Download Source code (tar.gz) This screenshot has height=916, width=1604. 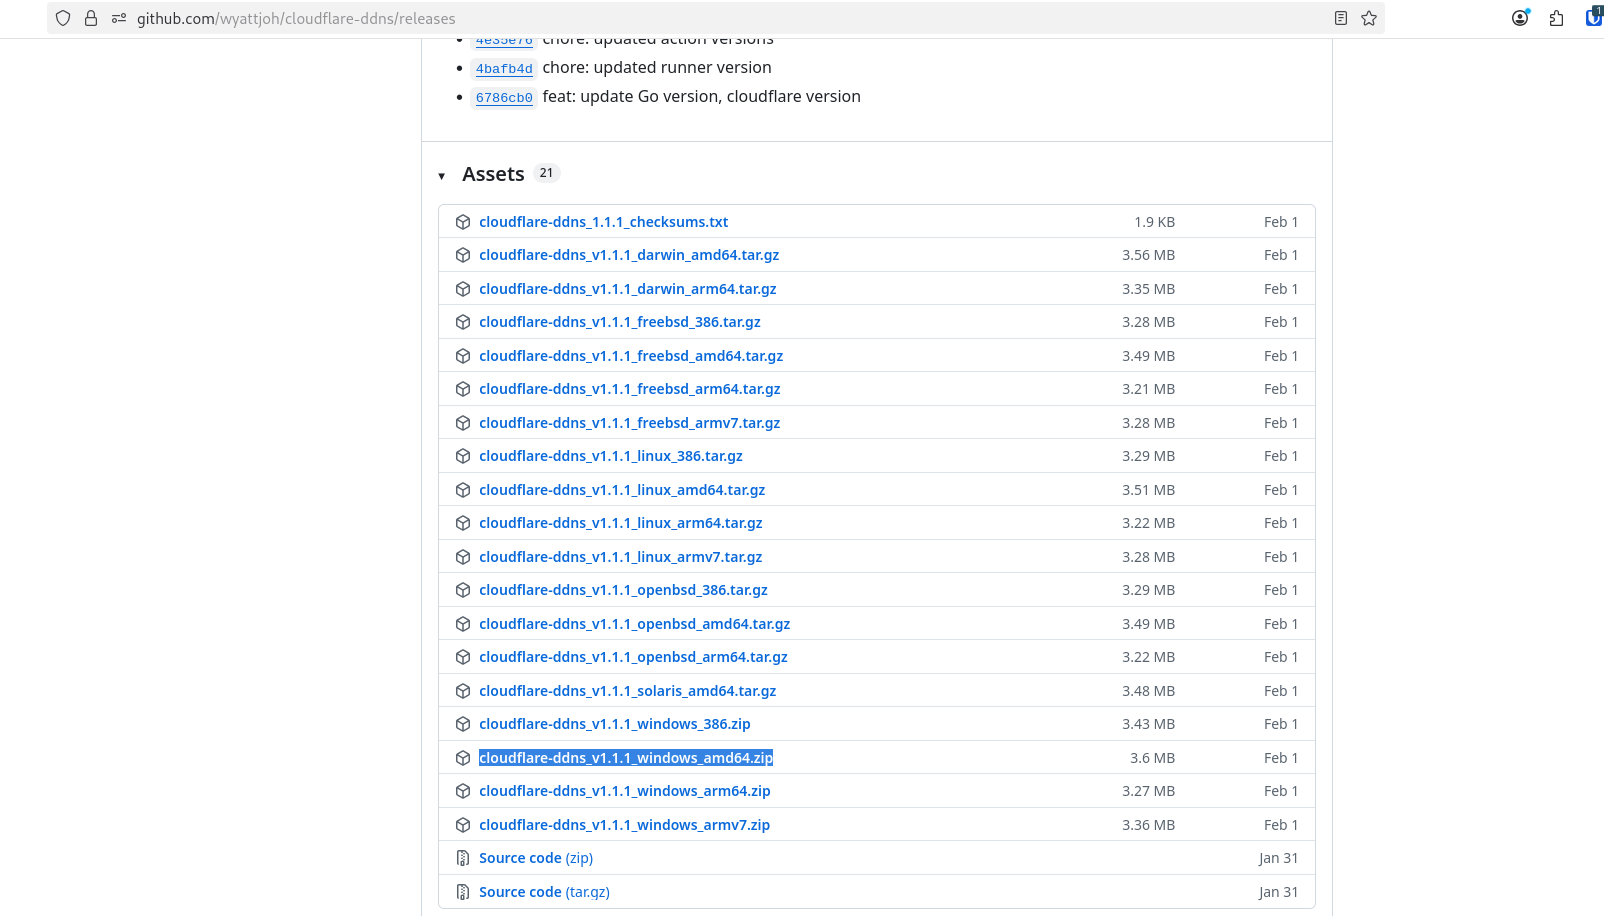tap(543, 892)
